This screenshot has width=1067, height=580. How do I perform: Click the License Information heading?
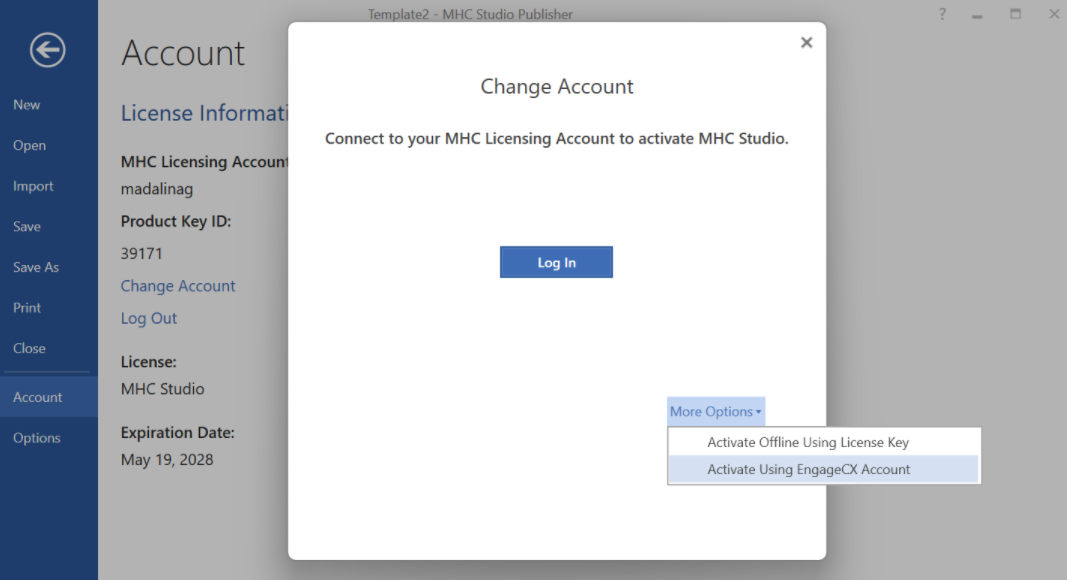[204, 112]
